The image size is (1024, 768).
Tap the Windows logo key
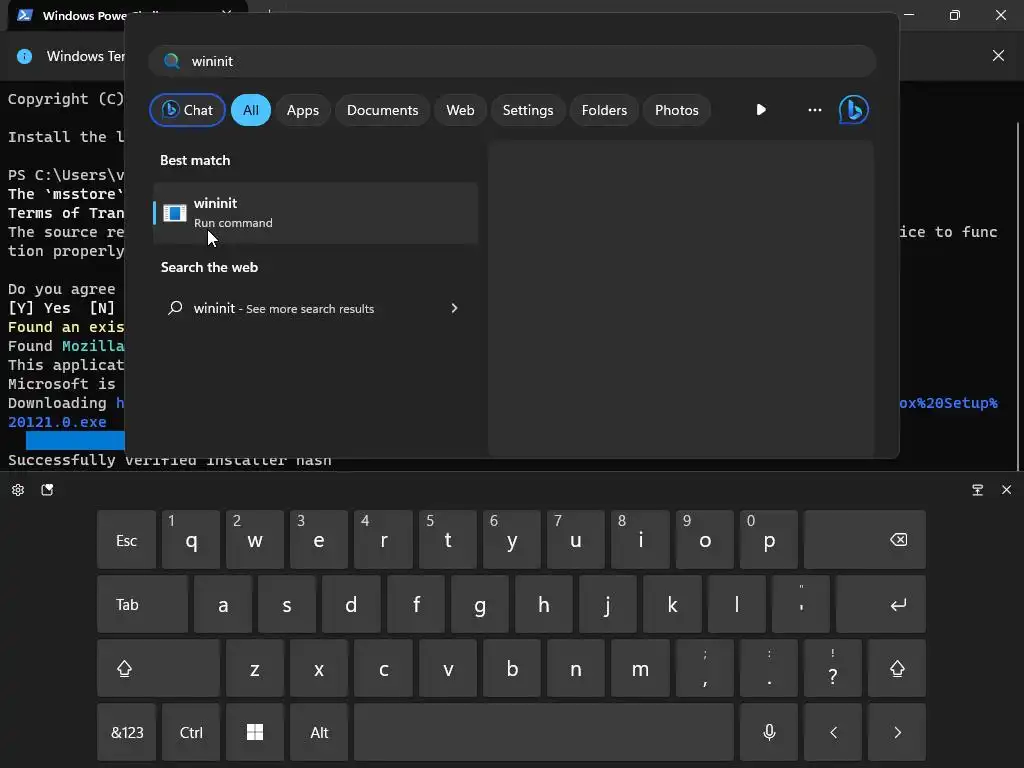point(255,732)
